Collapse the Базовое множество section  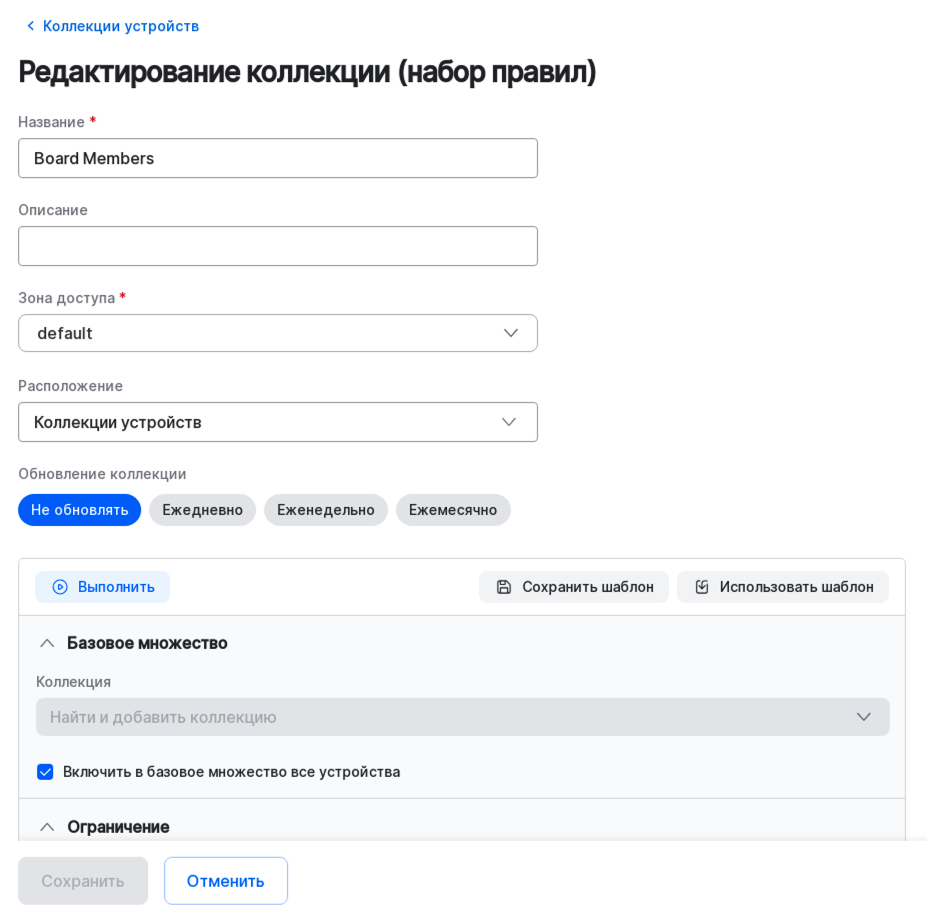pyautogui.click(x=47, y=643)
